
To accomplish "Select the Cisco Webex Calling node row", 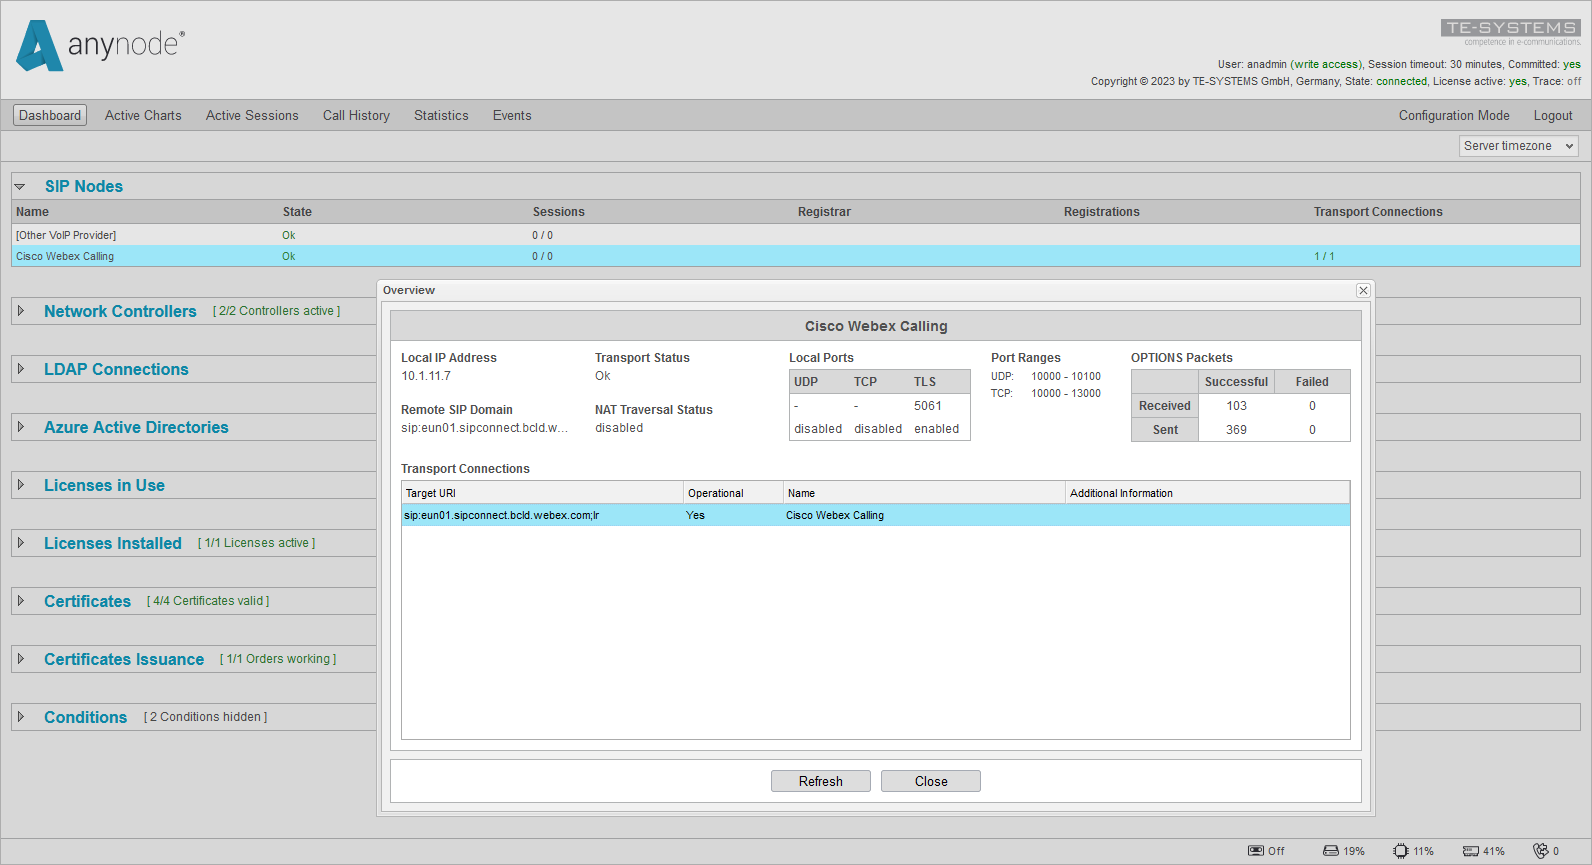I will [x=796, y=256].
